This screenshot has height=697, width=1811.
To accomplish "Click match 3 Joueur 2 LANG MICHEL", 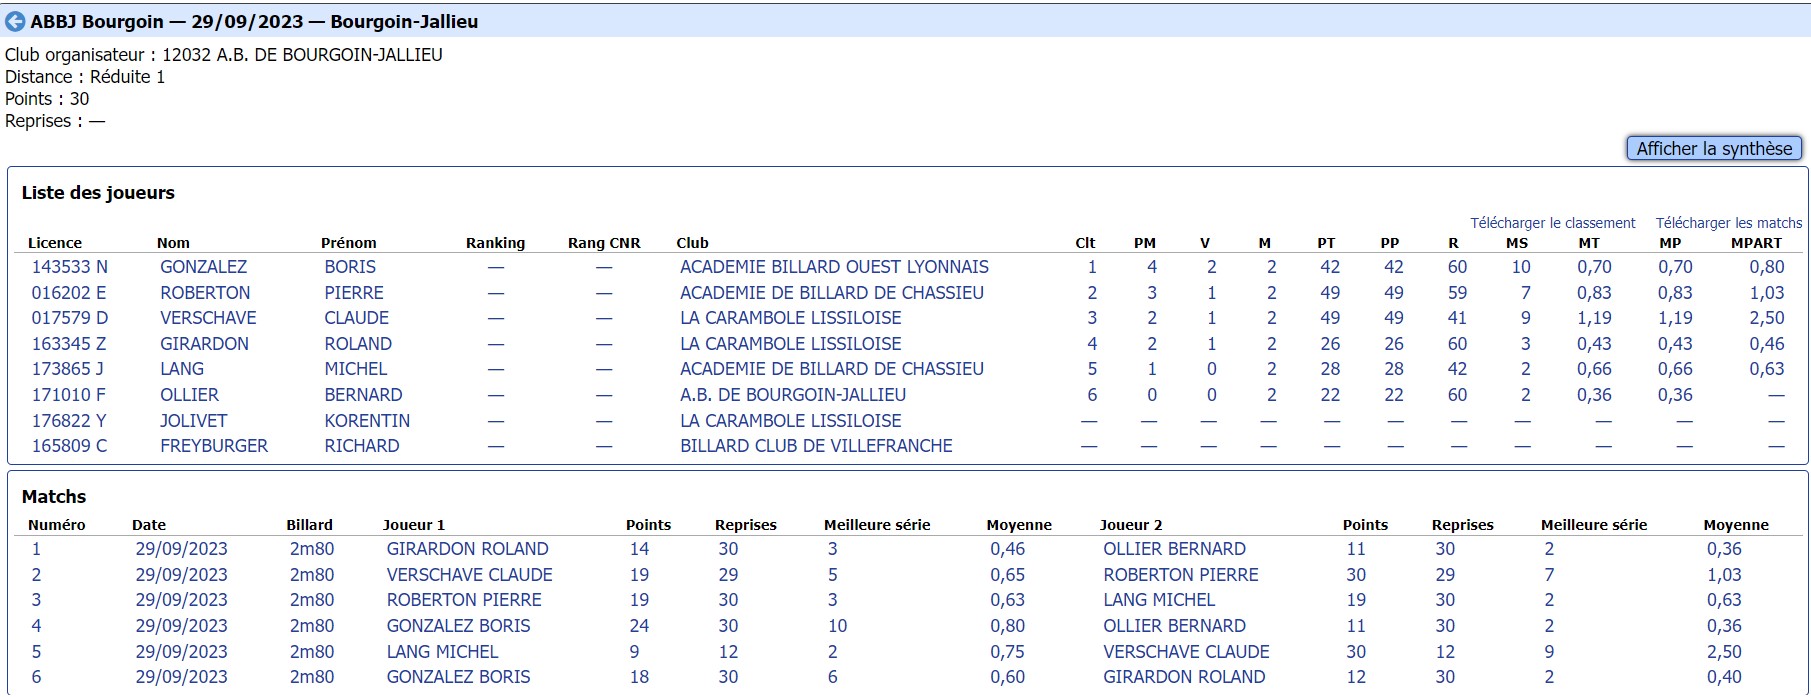I will click(1159, 600).
